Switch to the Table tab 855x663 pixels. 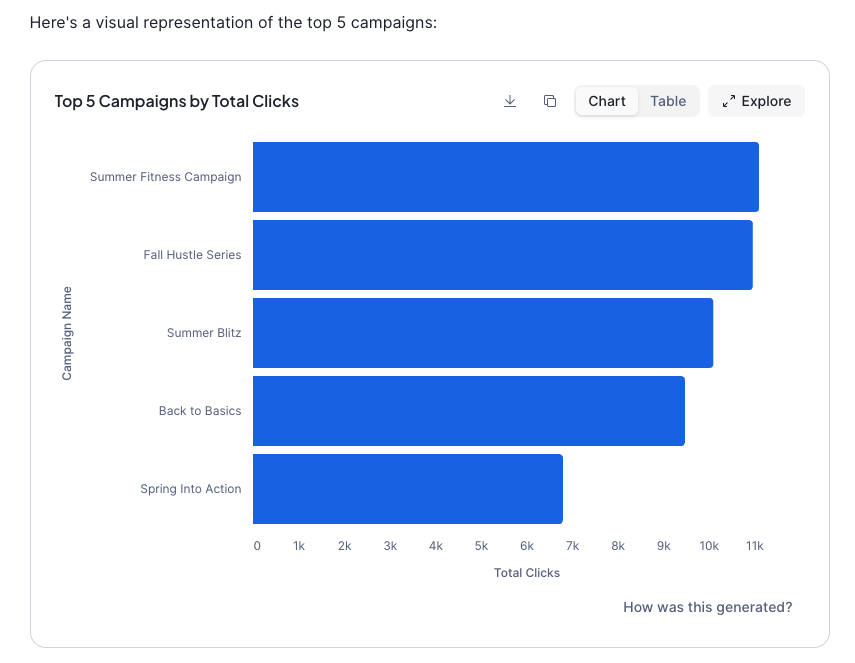coord(668,101)
